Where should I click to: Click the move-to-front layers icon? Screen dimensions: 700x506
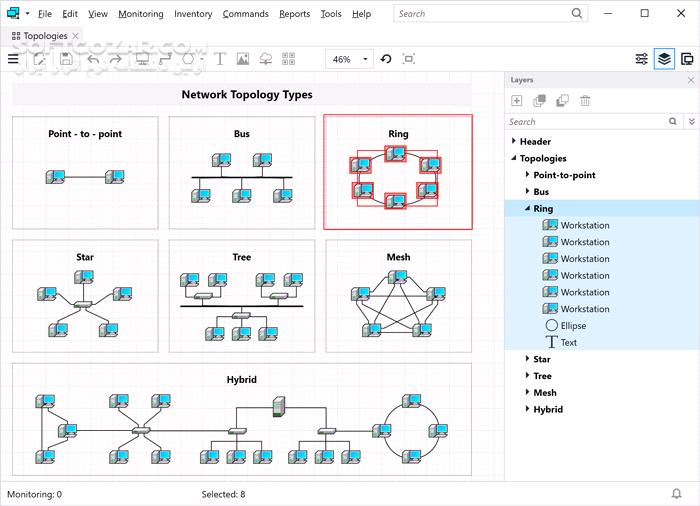tap(539, 101)
